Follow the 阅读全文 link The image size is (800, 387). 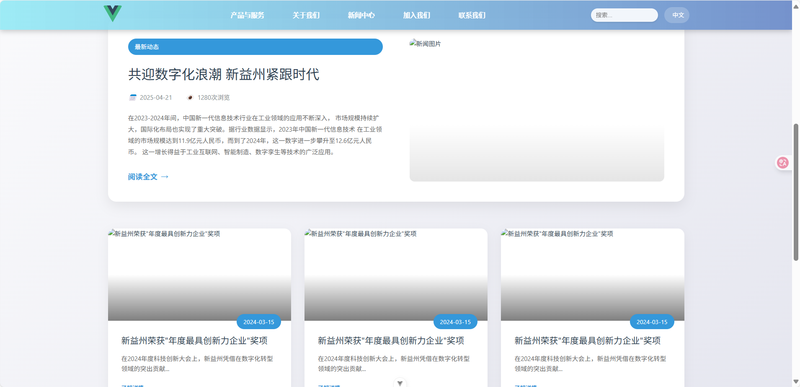[x=148, y=177]
